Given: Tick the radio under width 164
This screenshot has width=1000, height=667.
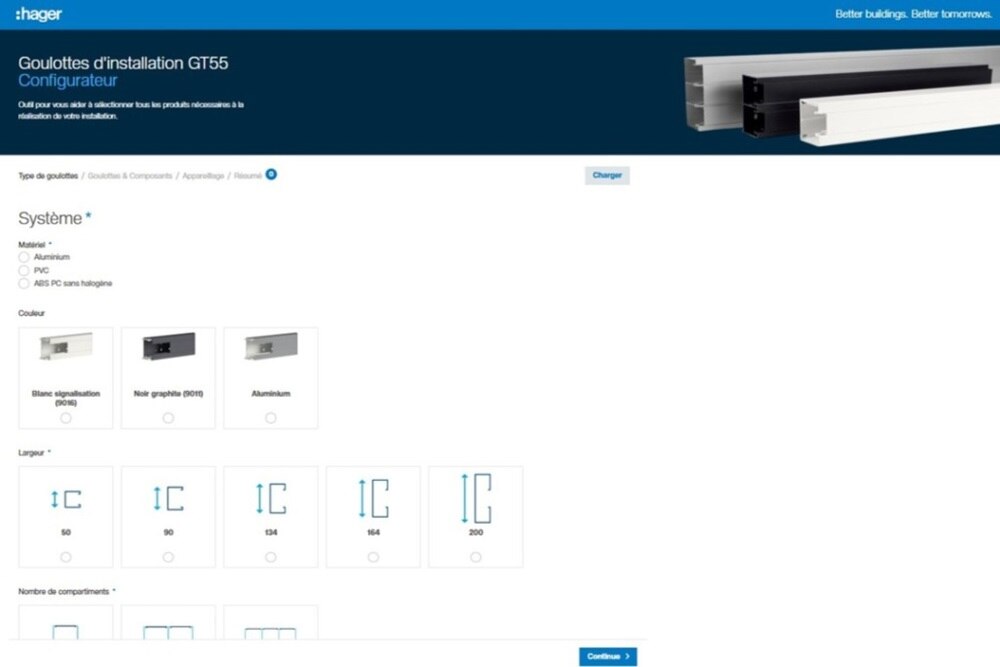Looking at the screenshot, I should tap(373, 557).
